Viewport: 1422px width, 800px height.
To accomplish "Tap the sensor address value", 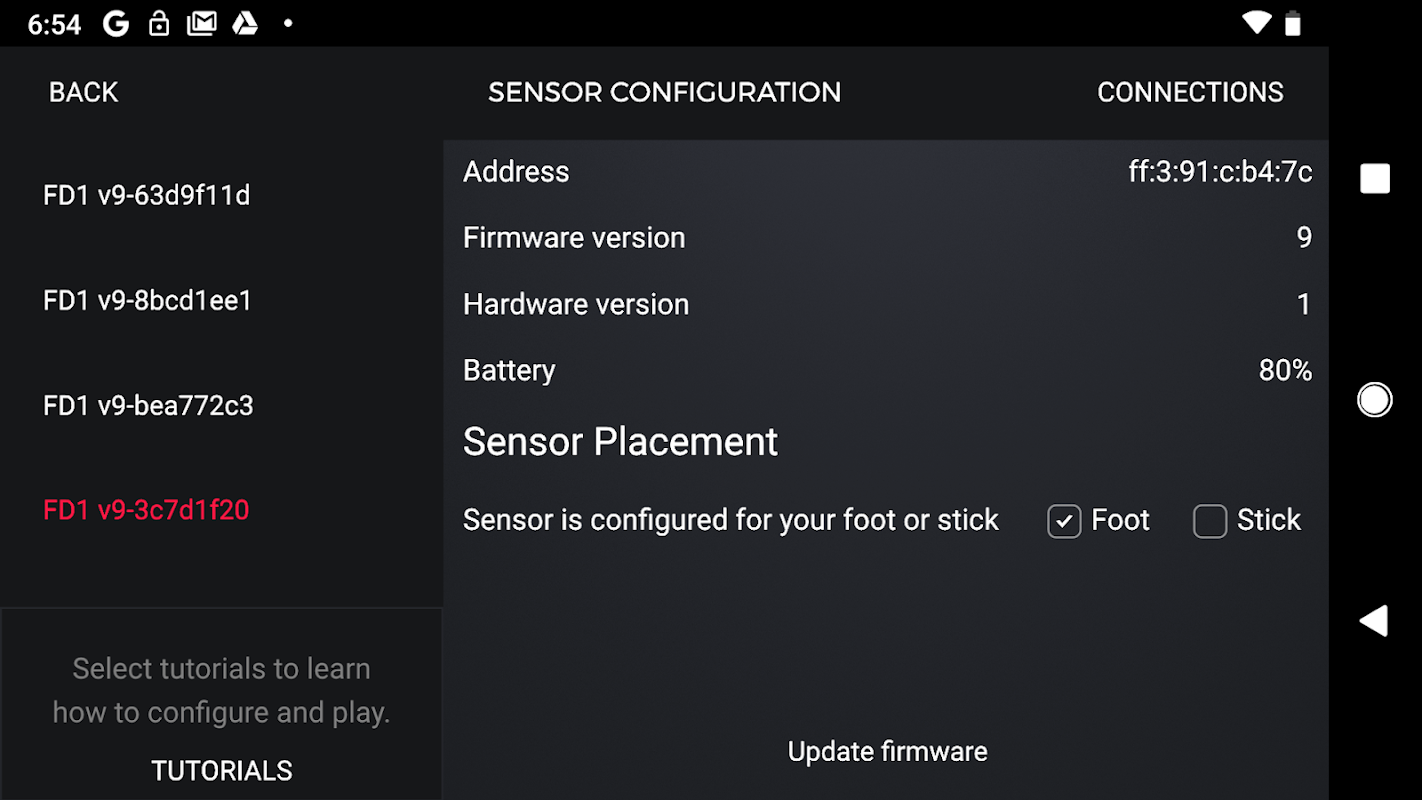I will coord(1220,172).
